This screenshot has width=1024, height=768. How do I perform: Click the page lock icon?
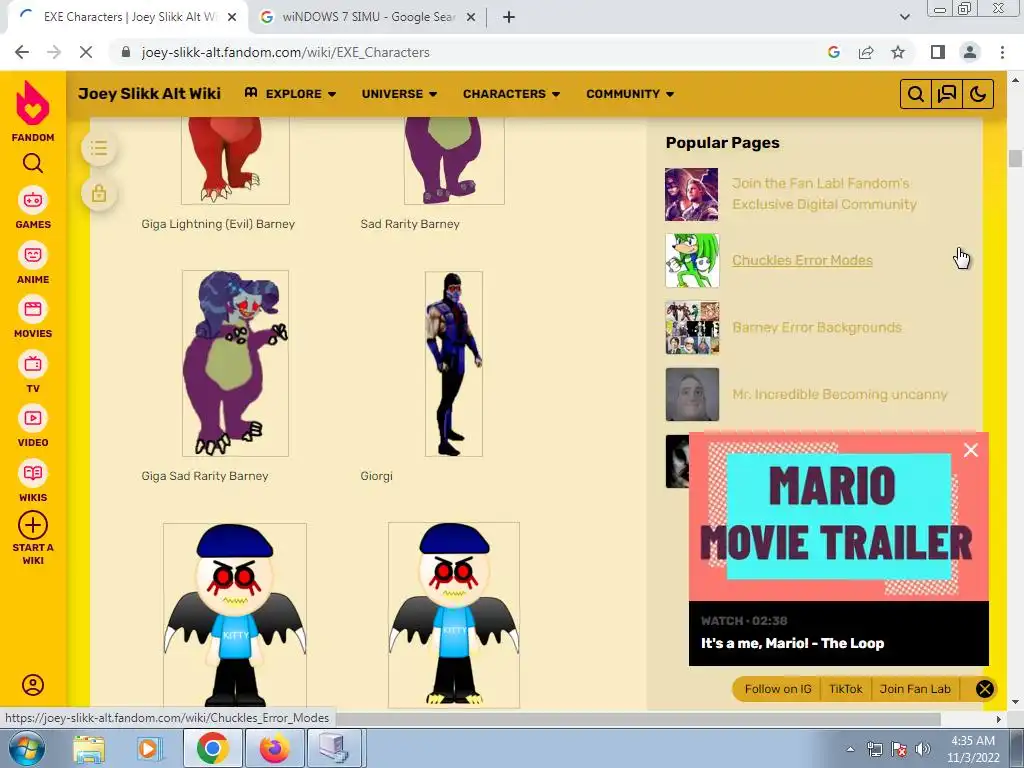coord(99,194)
